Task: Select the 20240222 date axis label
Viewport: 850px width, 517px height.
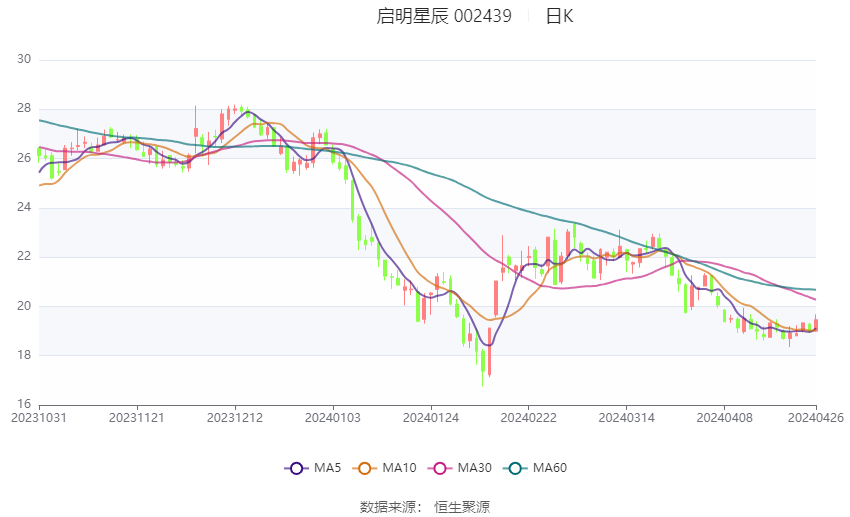Action: point(529,418)
